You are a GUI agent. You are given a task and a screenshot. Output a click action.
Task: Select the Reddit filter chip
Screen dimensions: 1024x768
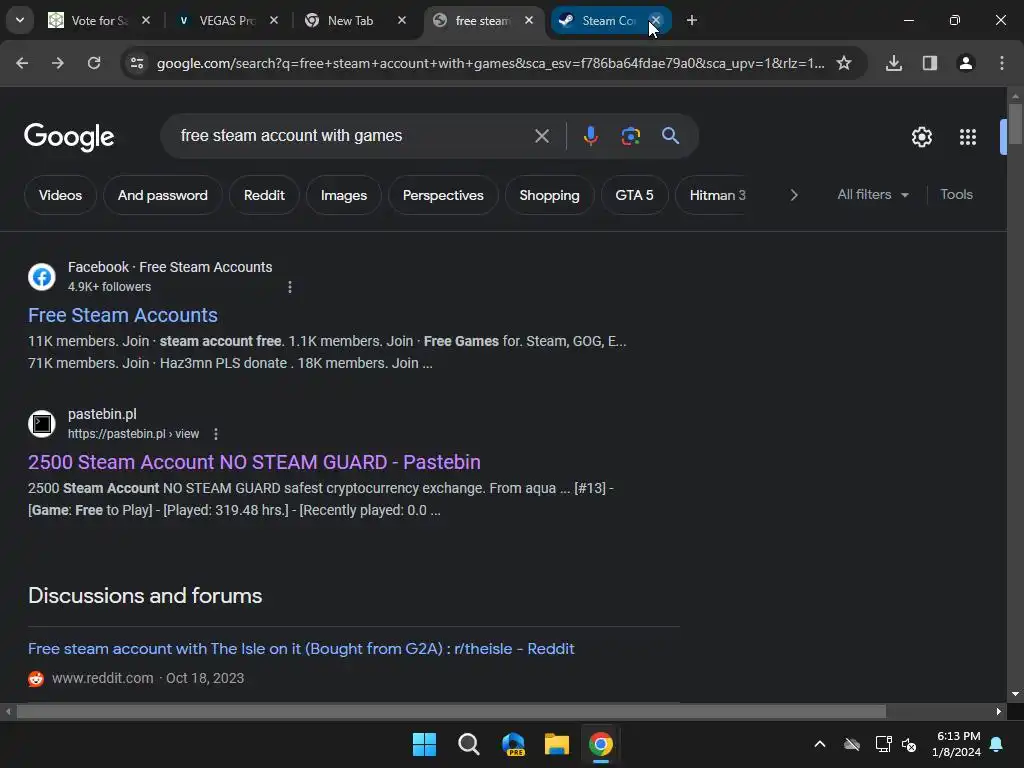(264, 195)
